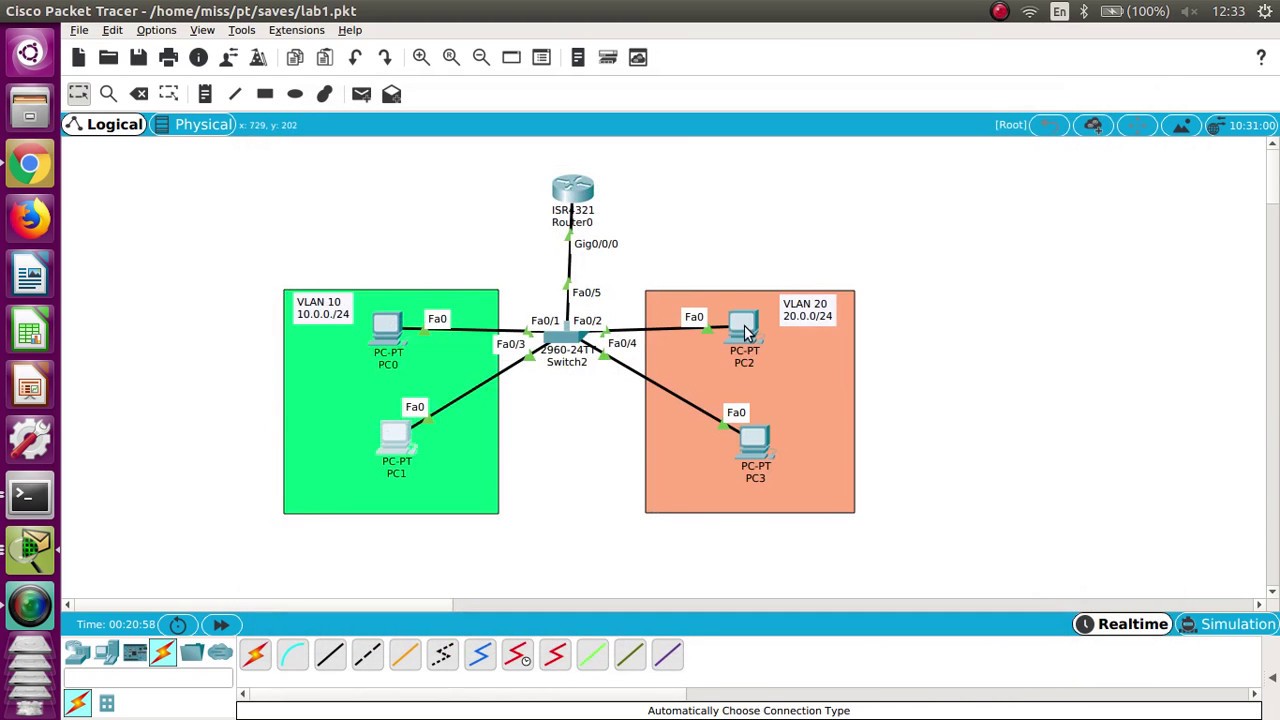Activate the Delete tool
This screenshot has width=1280, height=720.
coord(139,93)
